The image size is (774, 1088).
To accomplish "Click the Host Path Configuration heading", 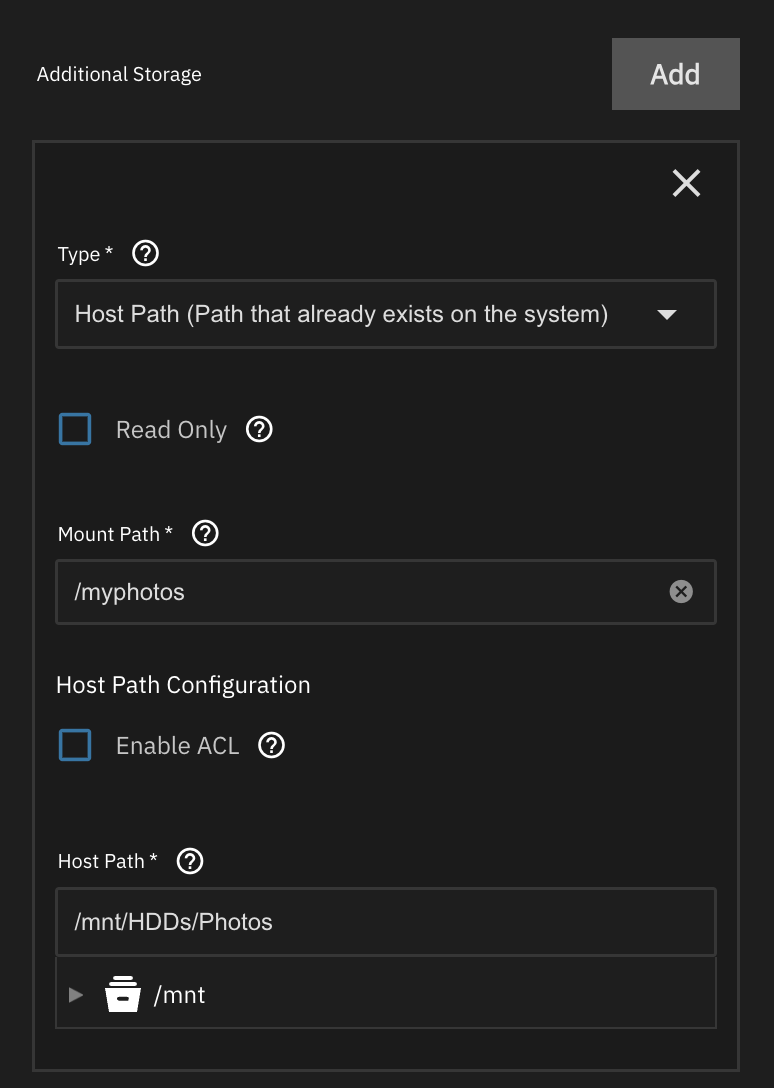I will click(183, 685).
